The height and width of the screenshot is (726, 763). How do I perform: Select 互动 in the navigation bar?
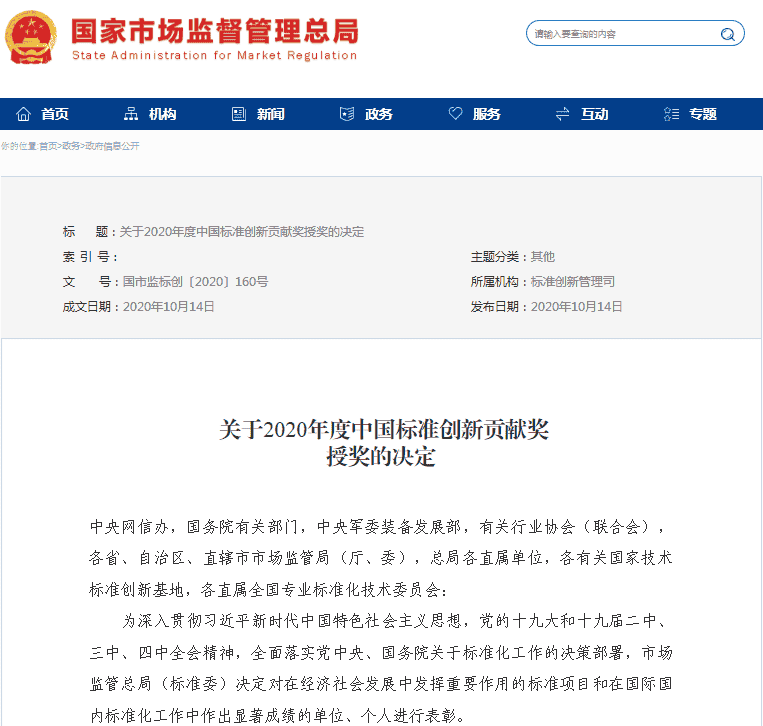(x=595, y=114)
